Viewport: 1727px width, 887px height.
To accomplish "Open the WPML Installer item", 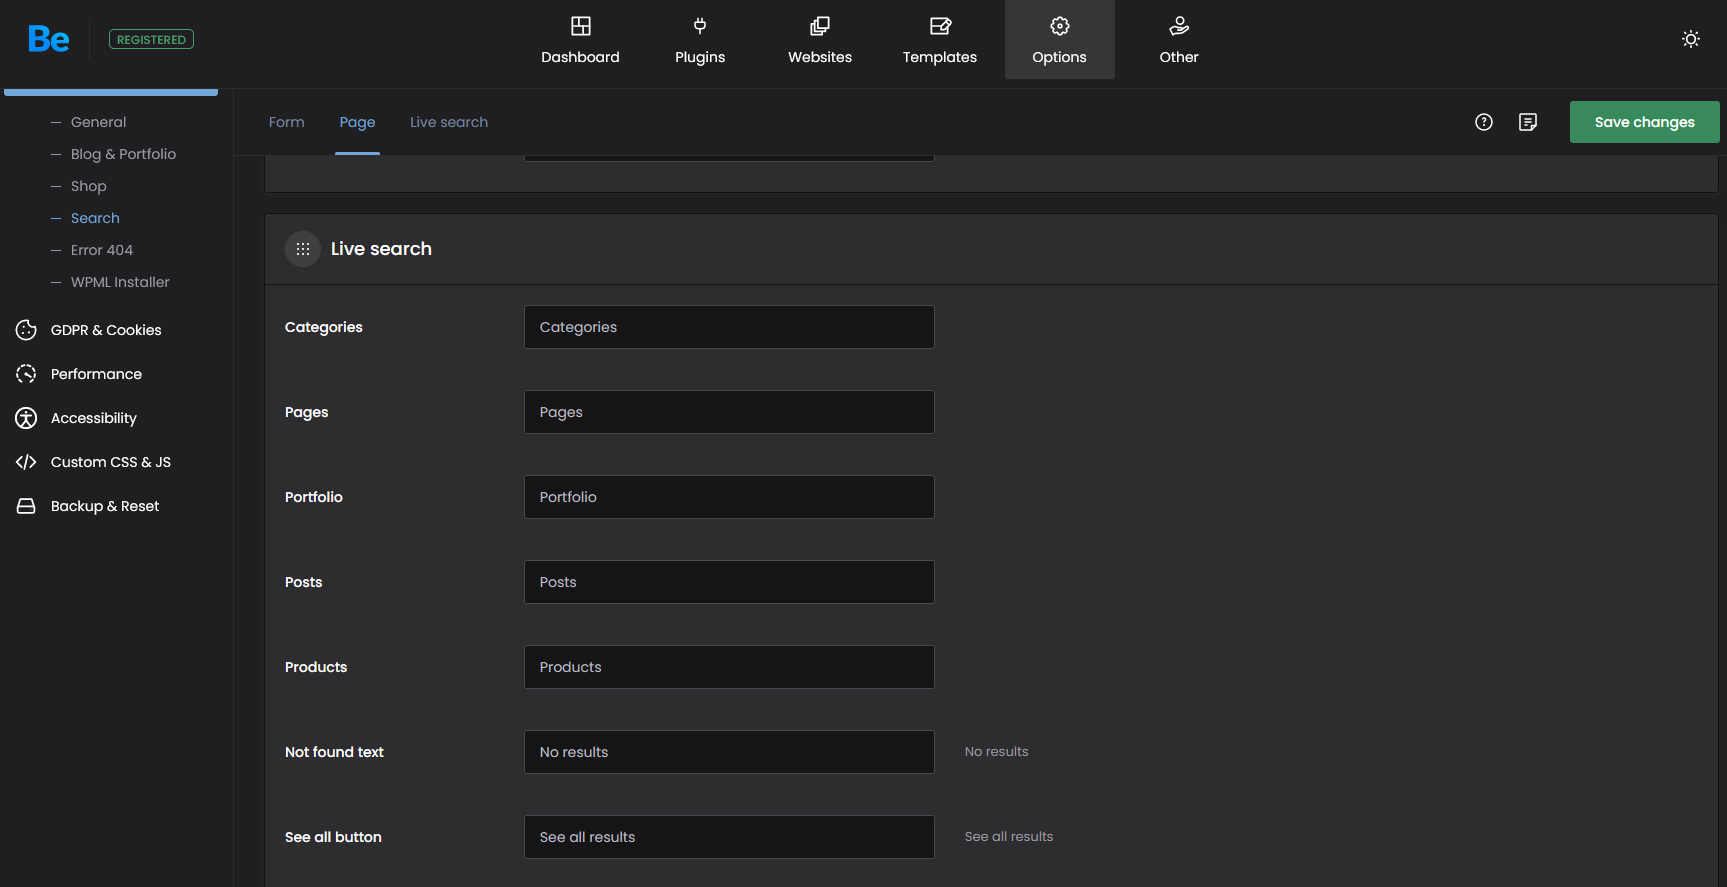I will 120,282.
